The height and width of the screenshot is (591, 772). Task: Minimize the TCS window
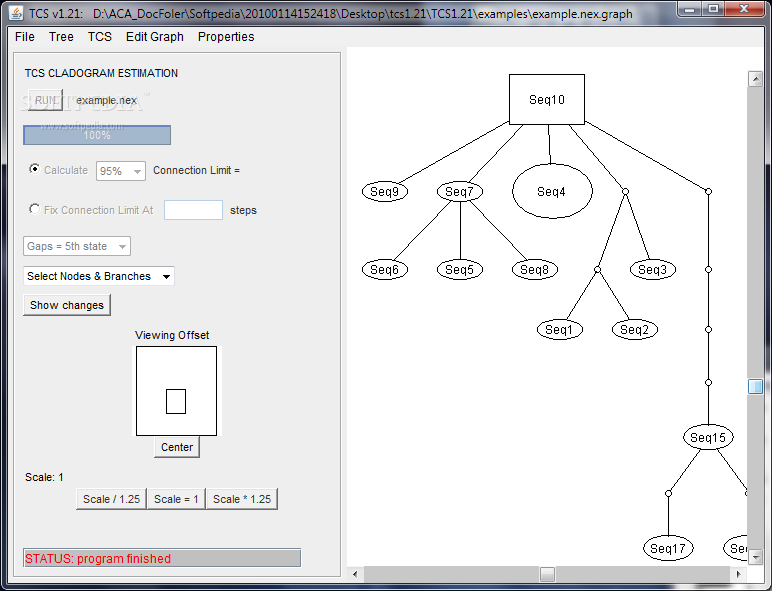690,9
